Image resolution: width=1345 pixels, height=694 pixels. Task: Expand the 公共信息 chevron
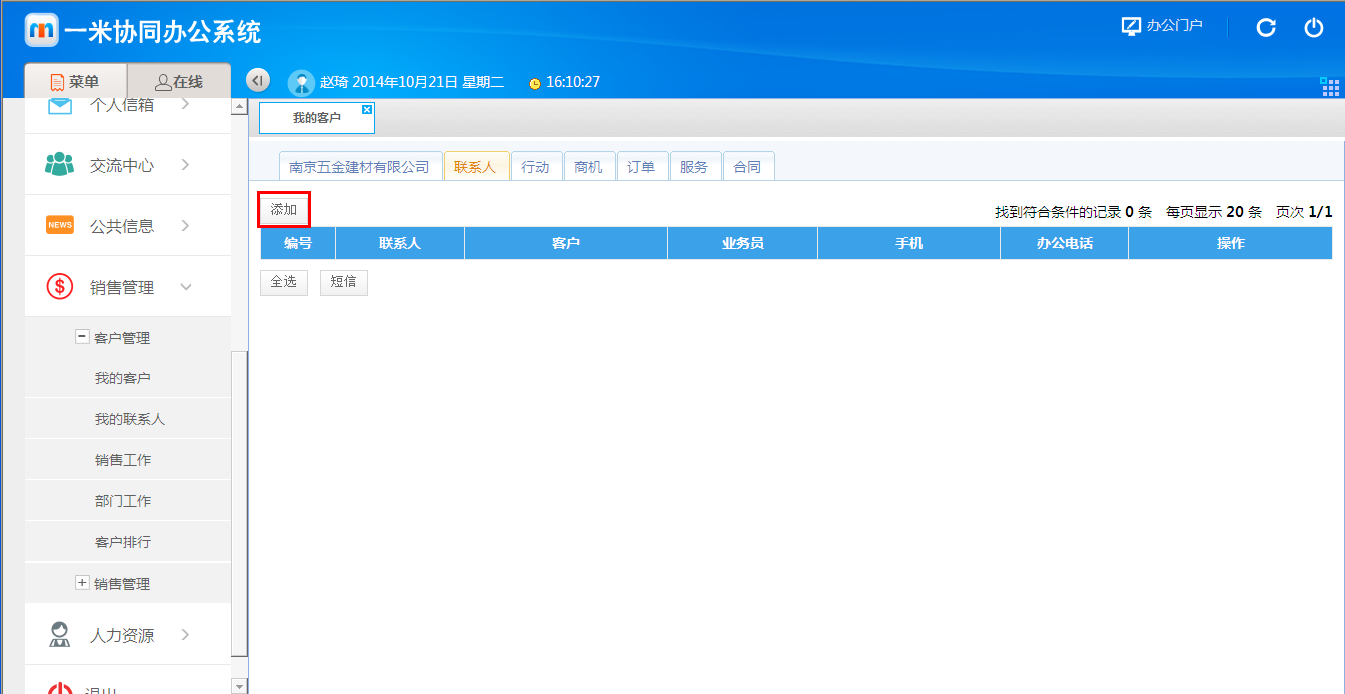[x=185, y=226]
